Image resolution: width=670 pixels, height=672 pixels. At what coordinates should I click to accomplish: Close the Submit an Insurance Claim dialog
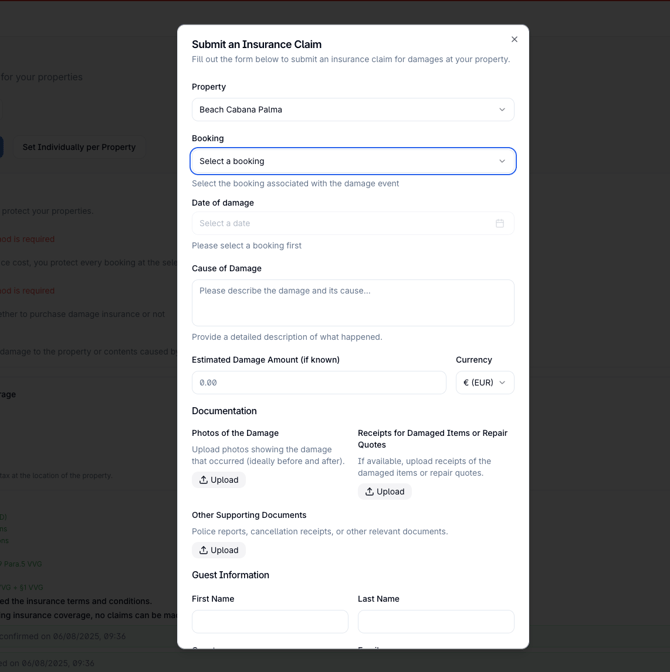click(x=514, y=39)
